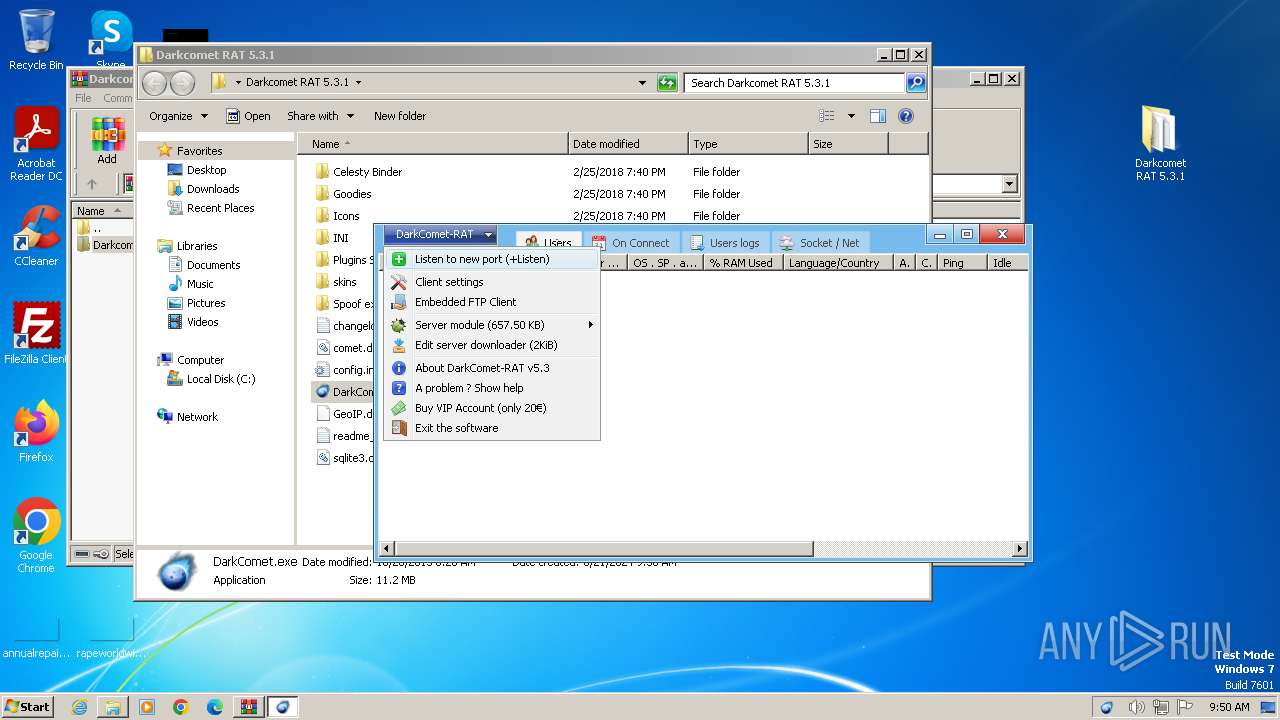The width and height of the screenshot is (1280, 720).
Task: Toggle the preview pane icon
Action: [878, 116]
